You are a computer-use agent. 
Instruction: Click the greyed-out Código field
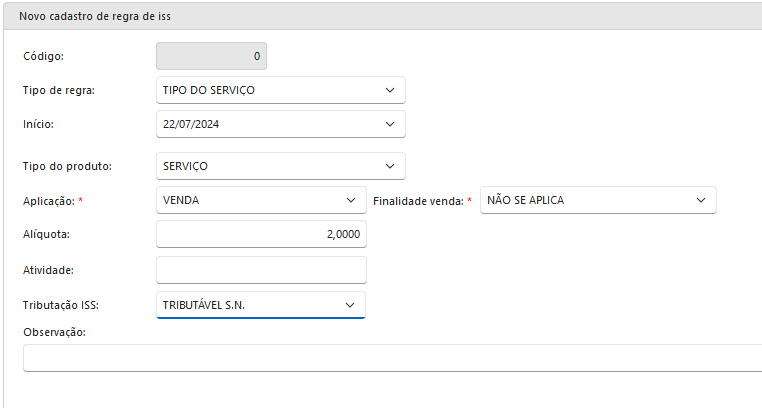tap(211, 57)
